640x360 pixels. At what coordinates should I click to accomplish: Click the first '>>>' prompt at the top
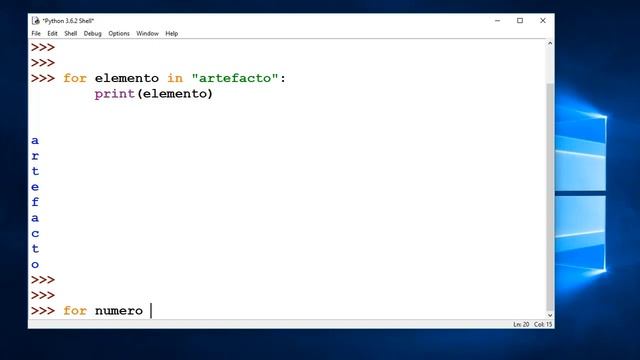[x=43, y=47]
